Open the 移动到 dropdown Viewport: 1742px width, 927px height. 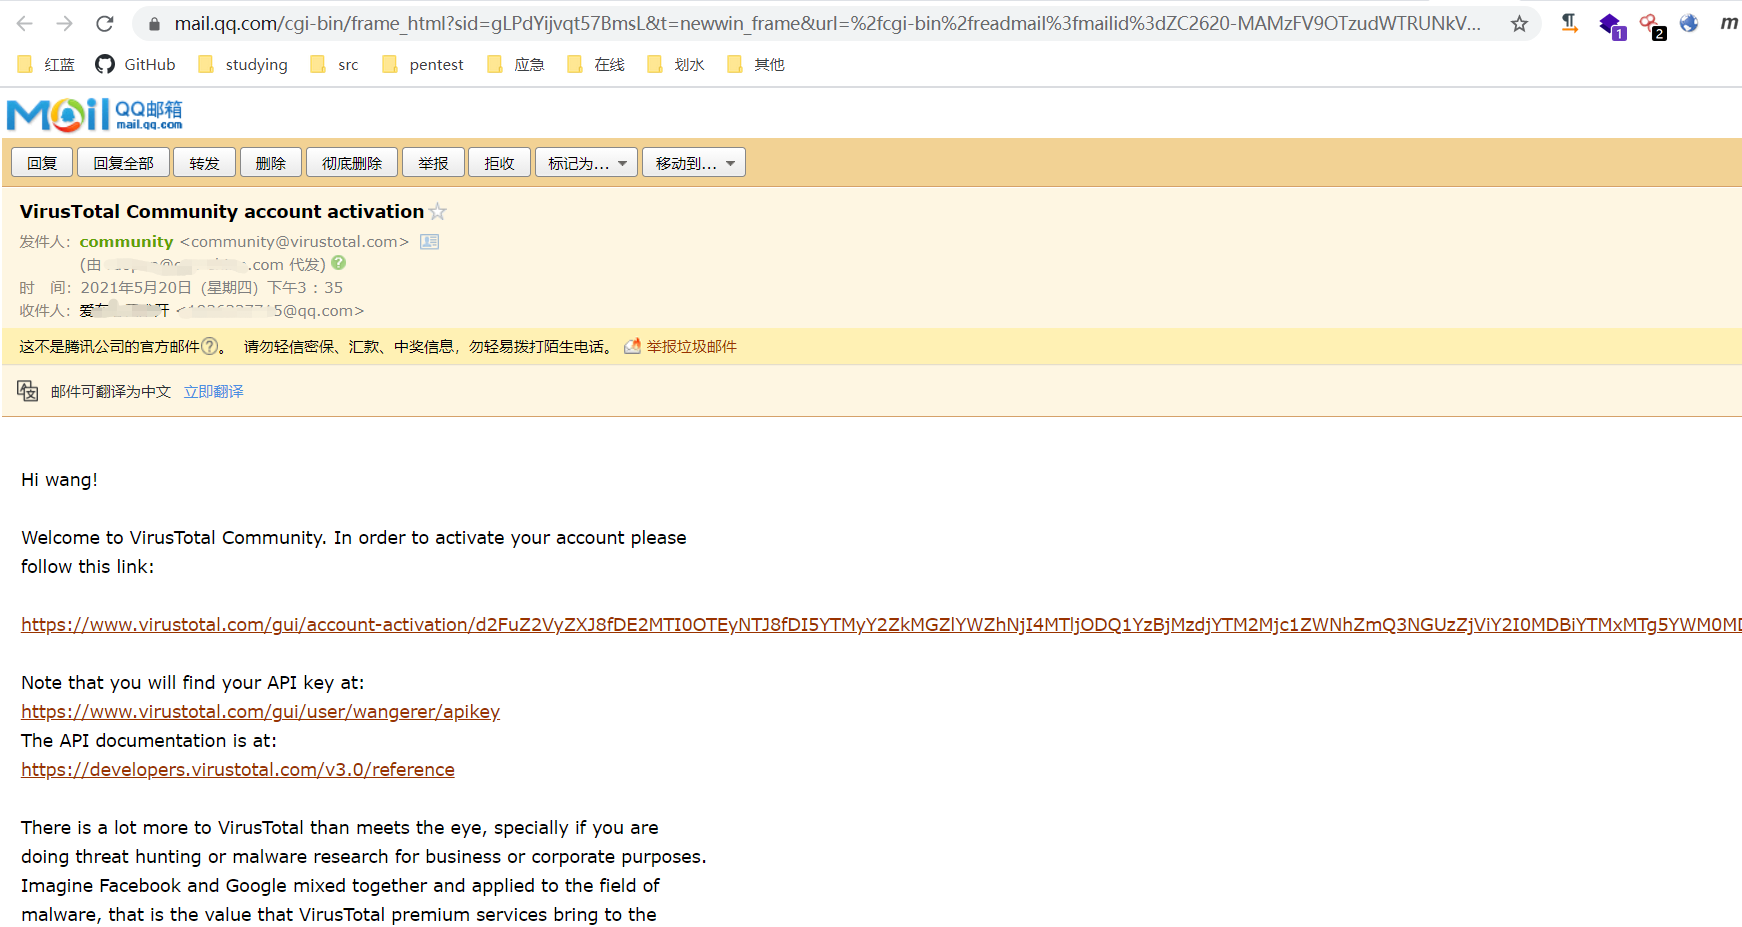pos(693,161)
